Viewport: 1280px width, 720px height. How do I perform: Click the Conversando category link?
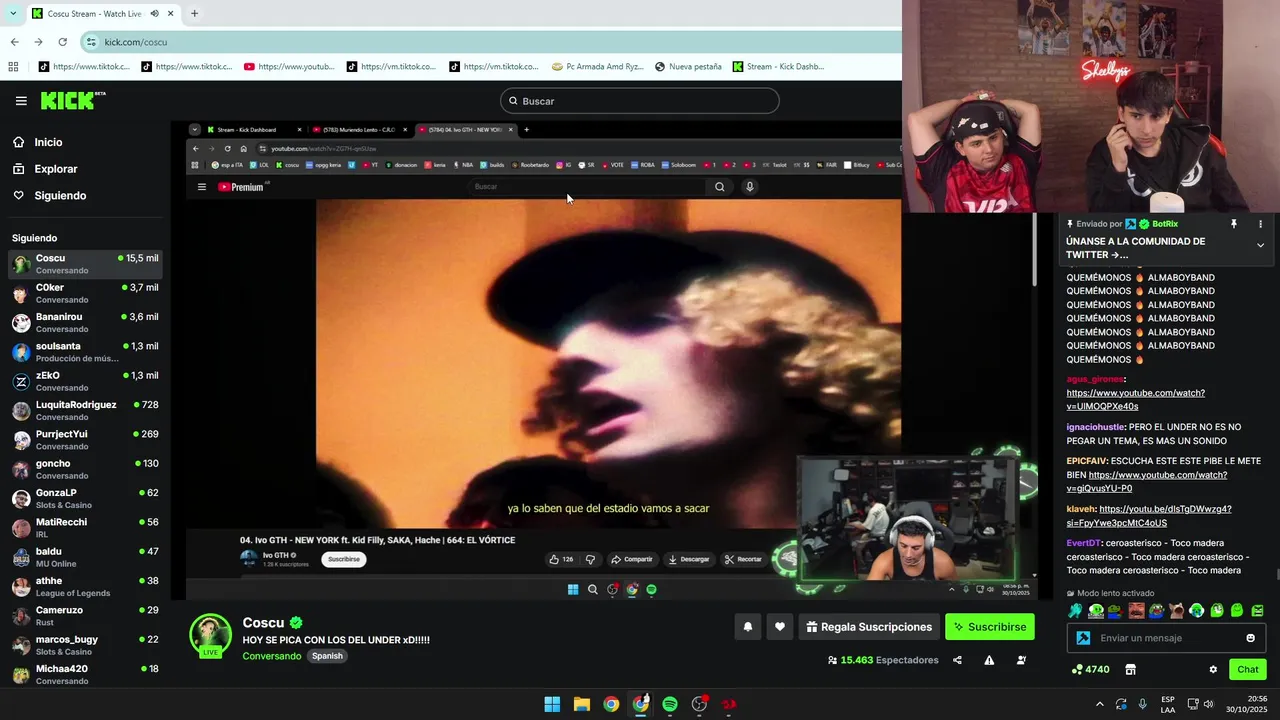click(271, 656)
